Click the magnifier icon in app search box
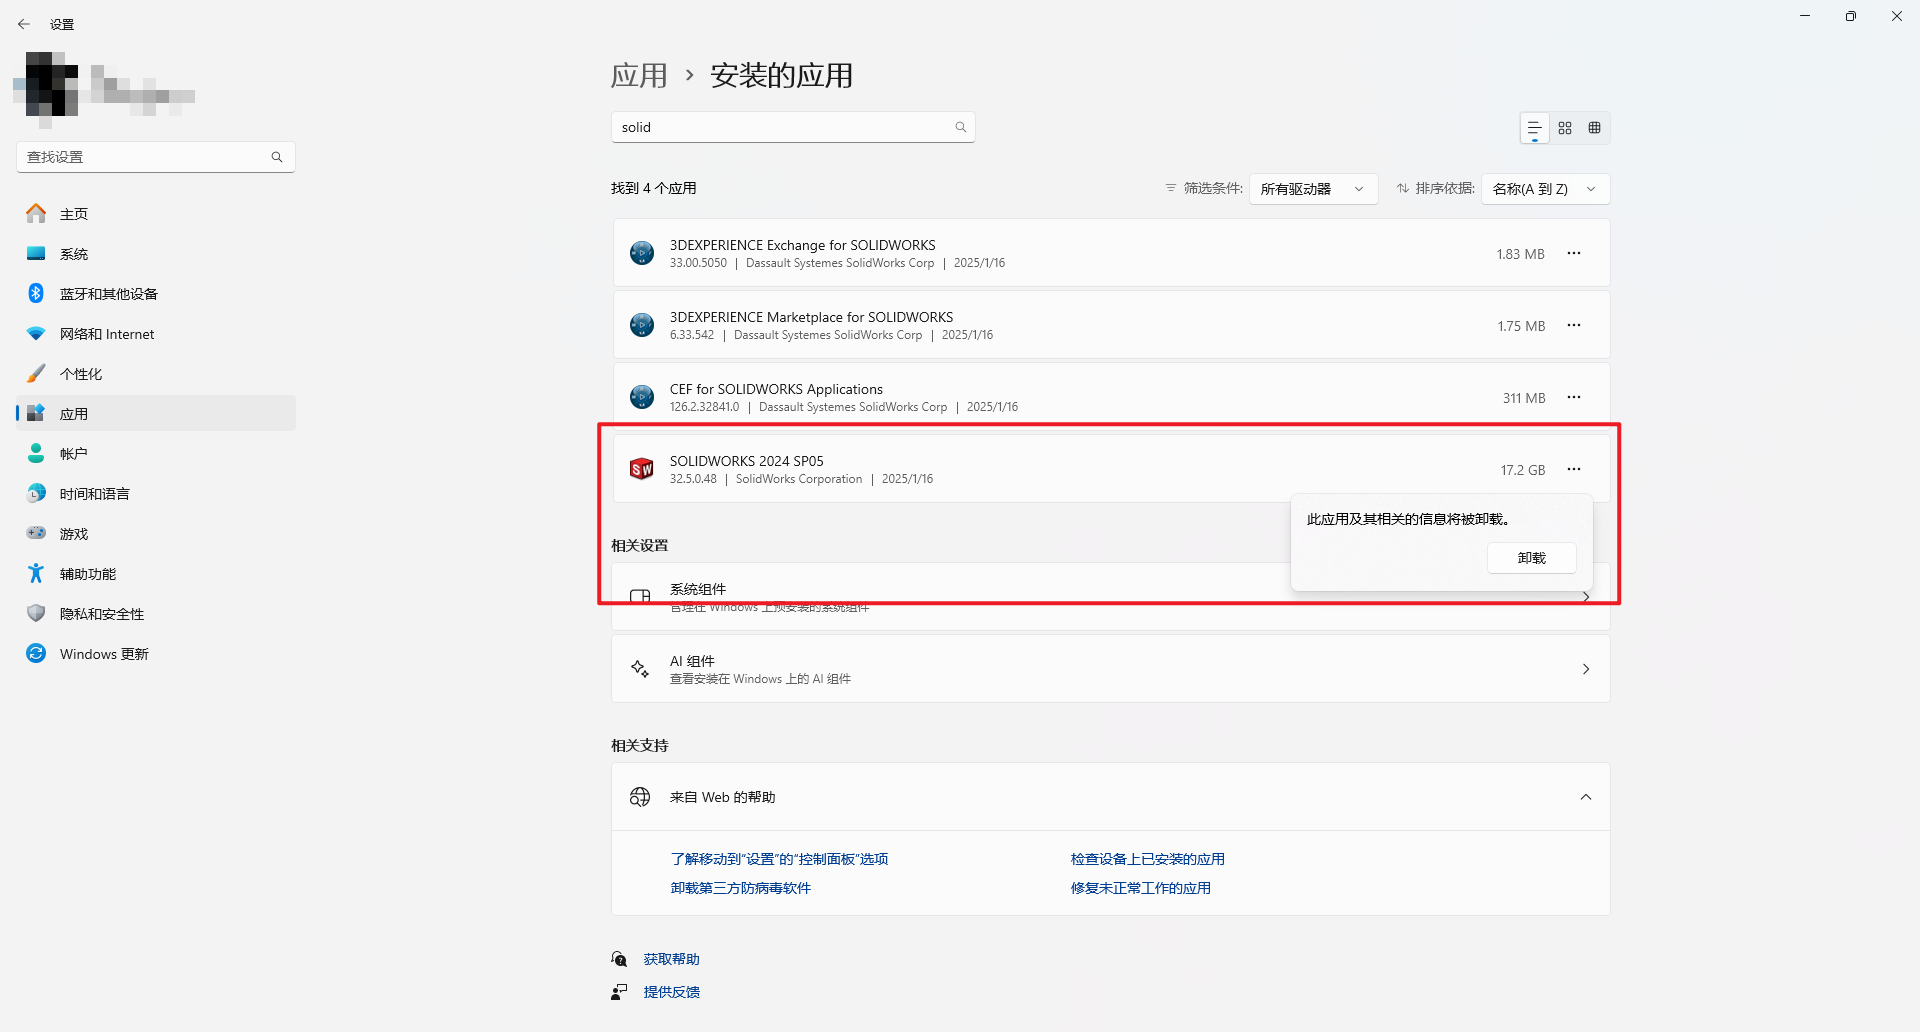 coord(961,127)
